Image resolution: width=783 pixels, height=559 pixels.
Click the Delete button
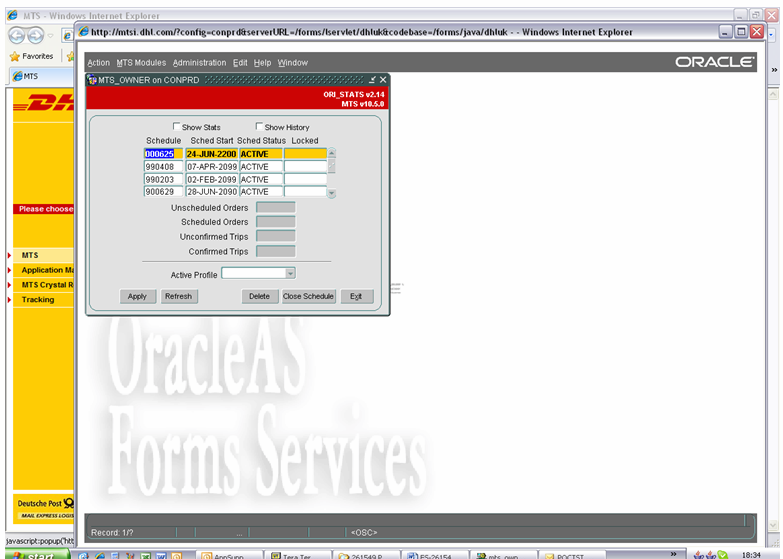pos(260,296)
